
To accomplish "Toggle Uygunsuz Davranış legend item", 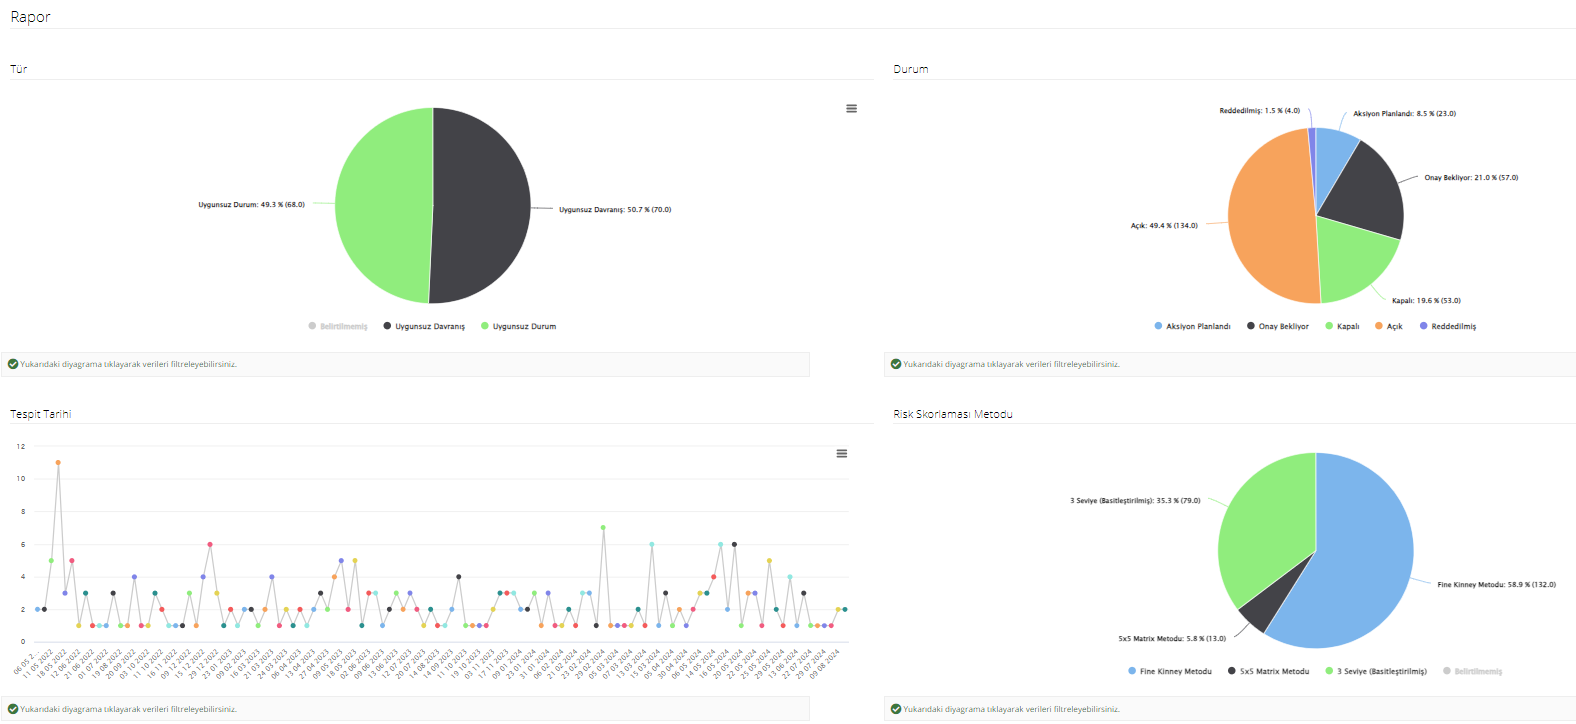I will [x=429, y=326].
